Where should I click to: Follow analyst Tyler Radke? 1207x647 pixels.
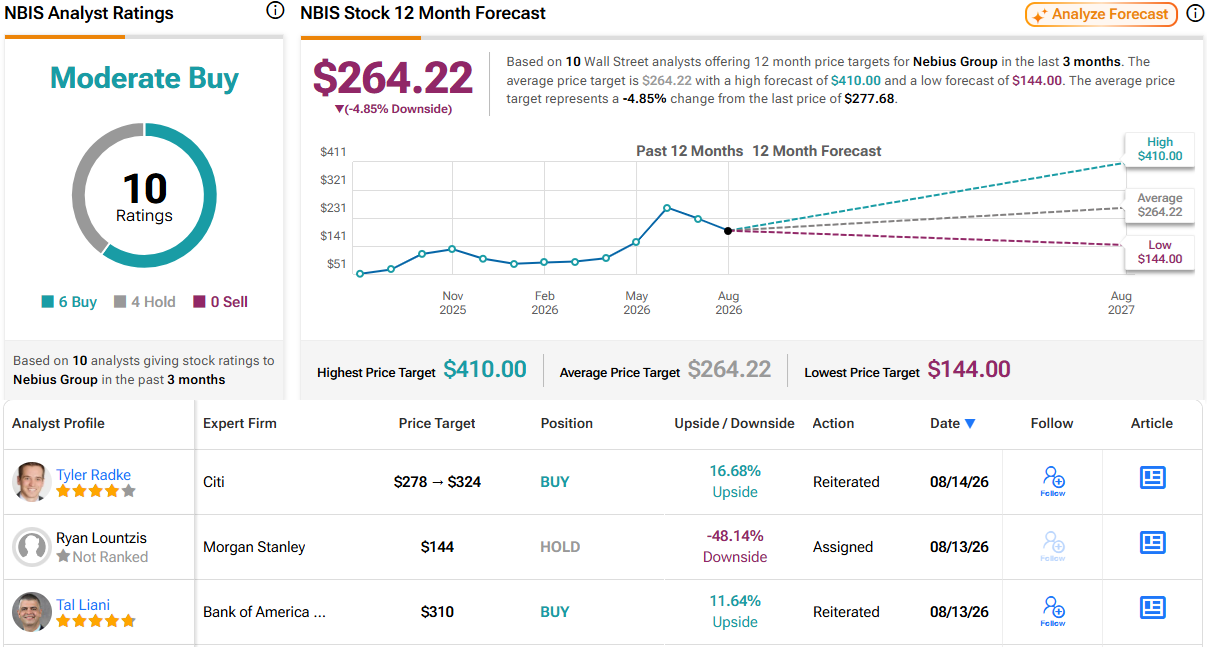(x=1052, y=481)
